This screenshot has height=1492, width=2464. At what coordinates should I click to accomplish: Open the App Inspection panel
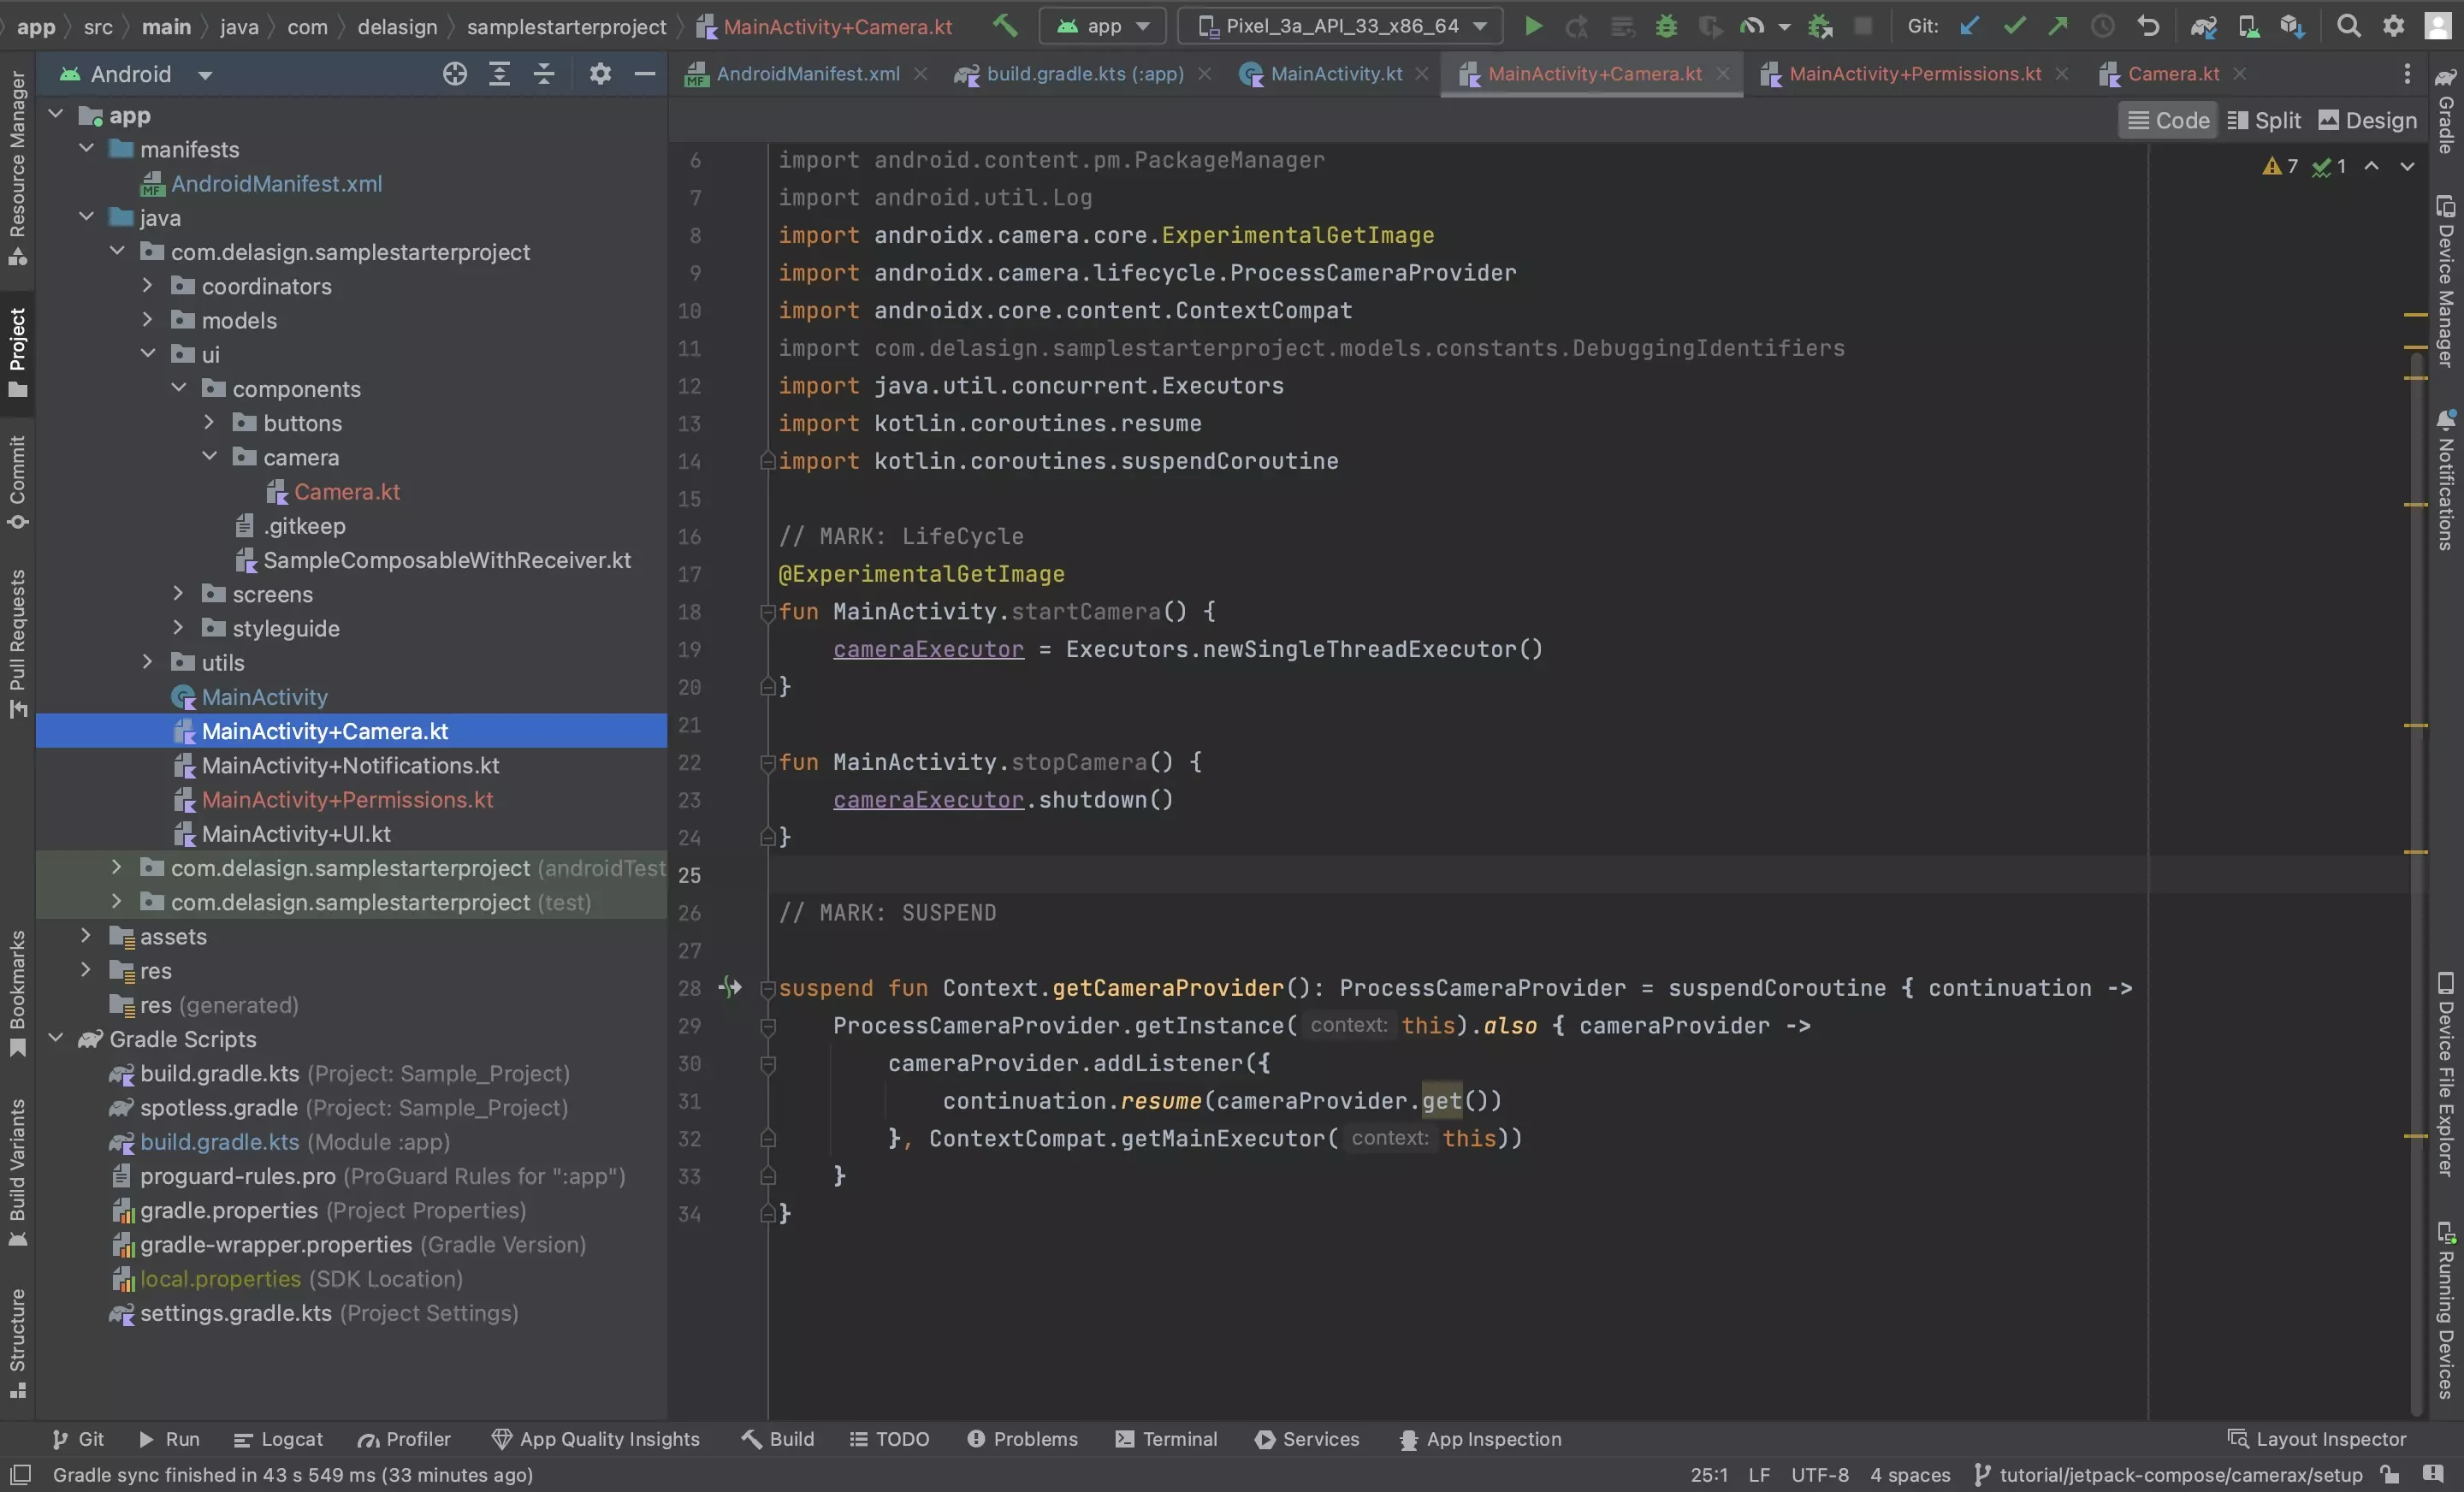1490,1441
